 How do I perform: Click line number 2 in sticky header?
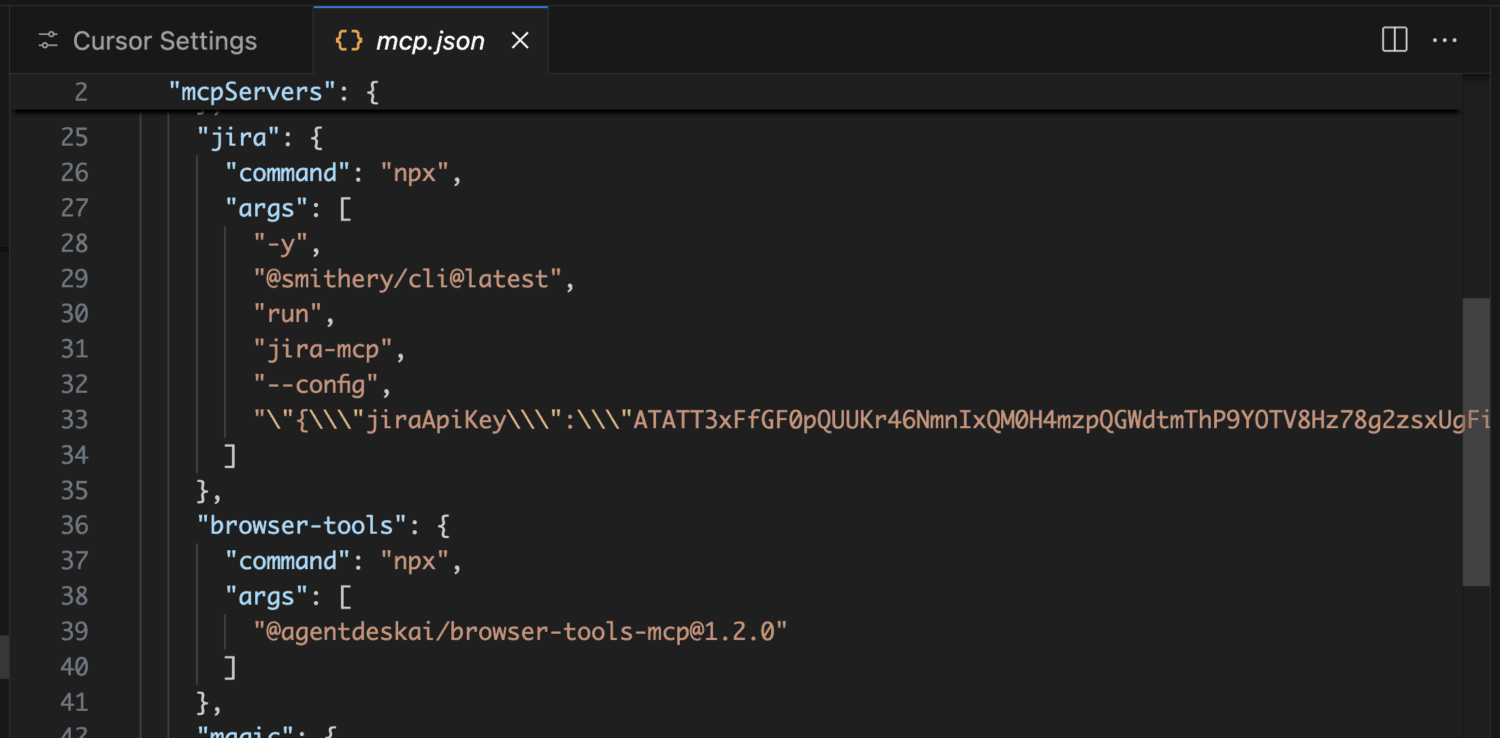point(81,92)
